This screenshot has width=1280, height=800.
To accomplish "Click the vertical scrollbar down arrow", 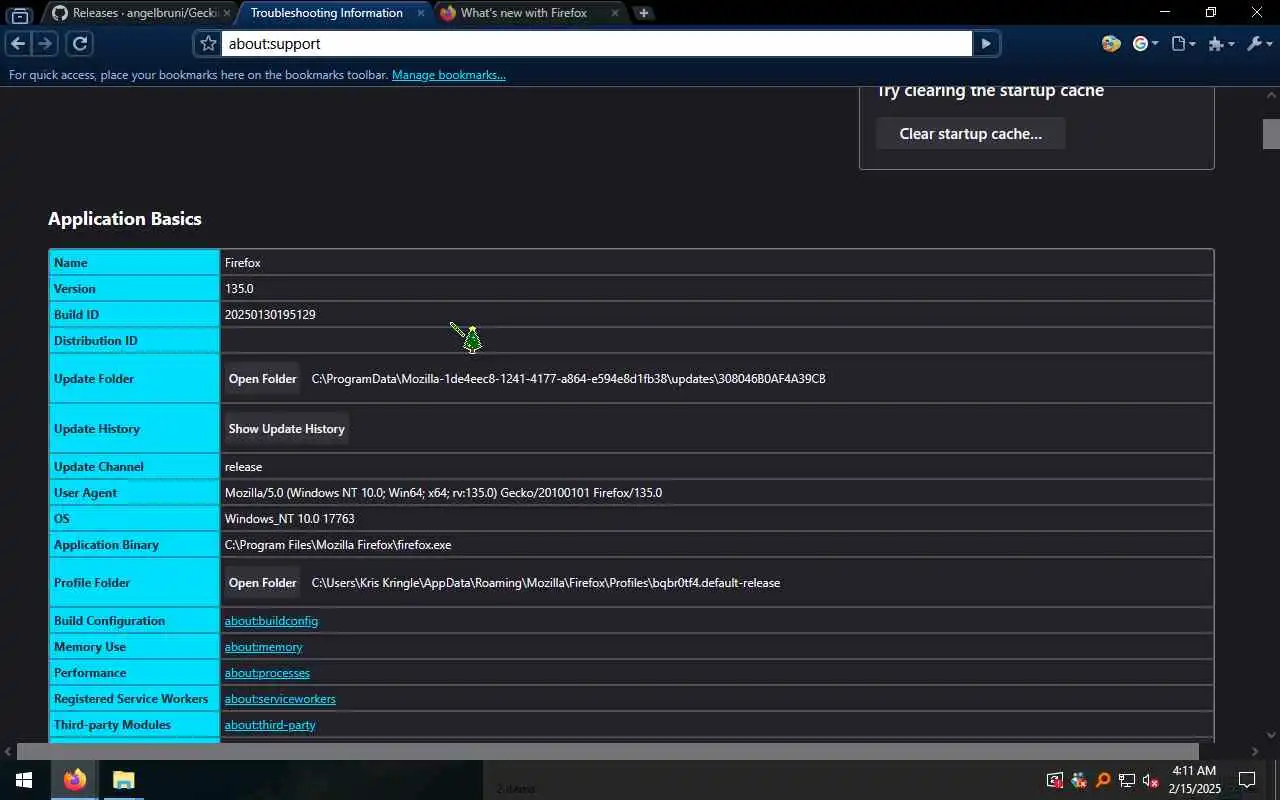I will (1271, 735).
